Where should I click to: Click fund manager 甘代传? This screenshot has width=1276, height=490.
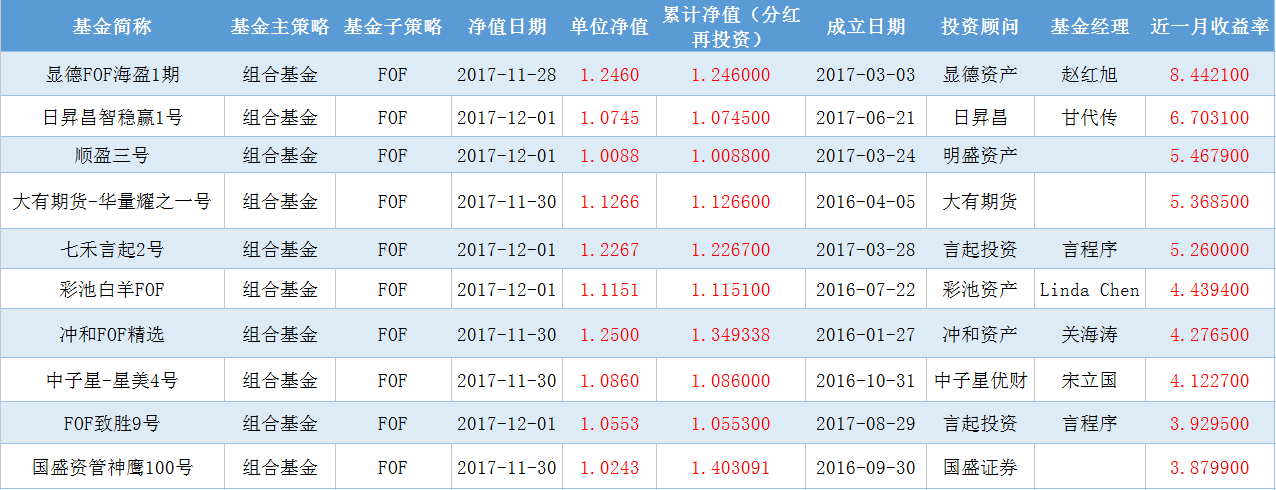[x=1090, y=118]
